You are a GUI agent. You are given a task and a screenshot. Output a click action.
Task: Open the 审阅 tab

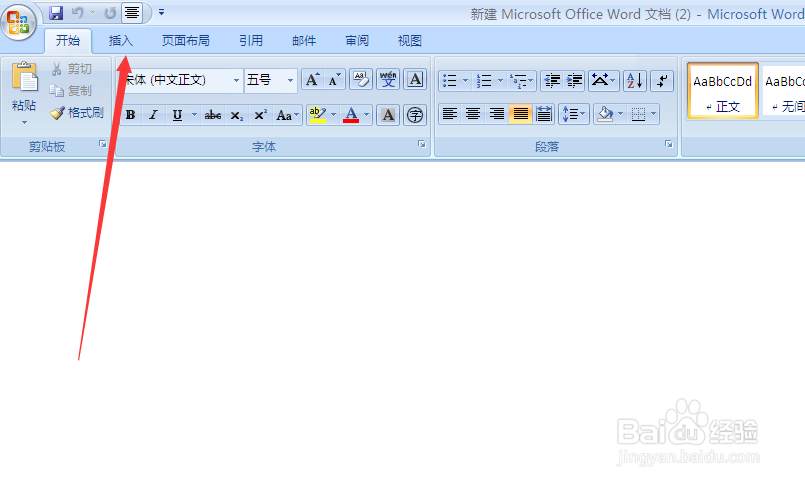(357, 41)
